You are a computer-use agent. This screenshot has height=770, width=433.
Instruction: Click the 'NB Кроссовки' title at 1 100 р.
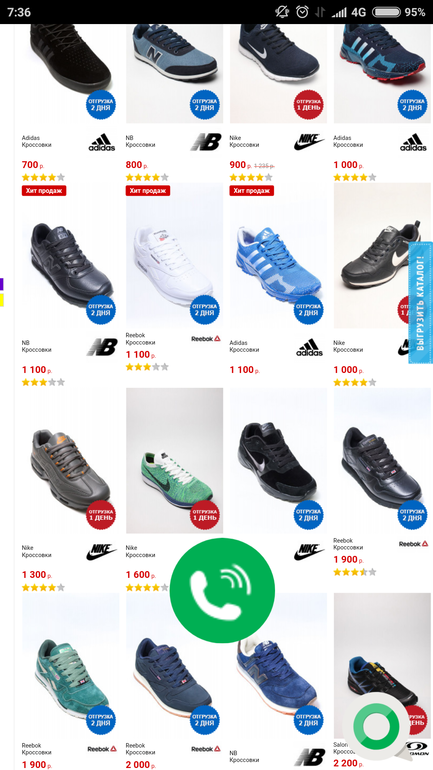point(36,346)
